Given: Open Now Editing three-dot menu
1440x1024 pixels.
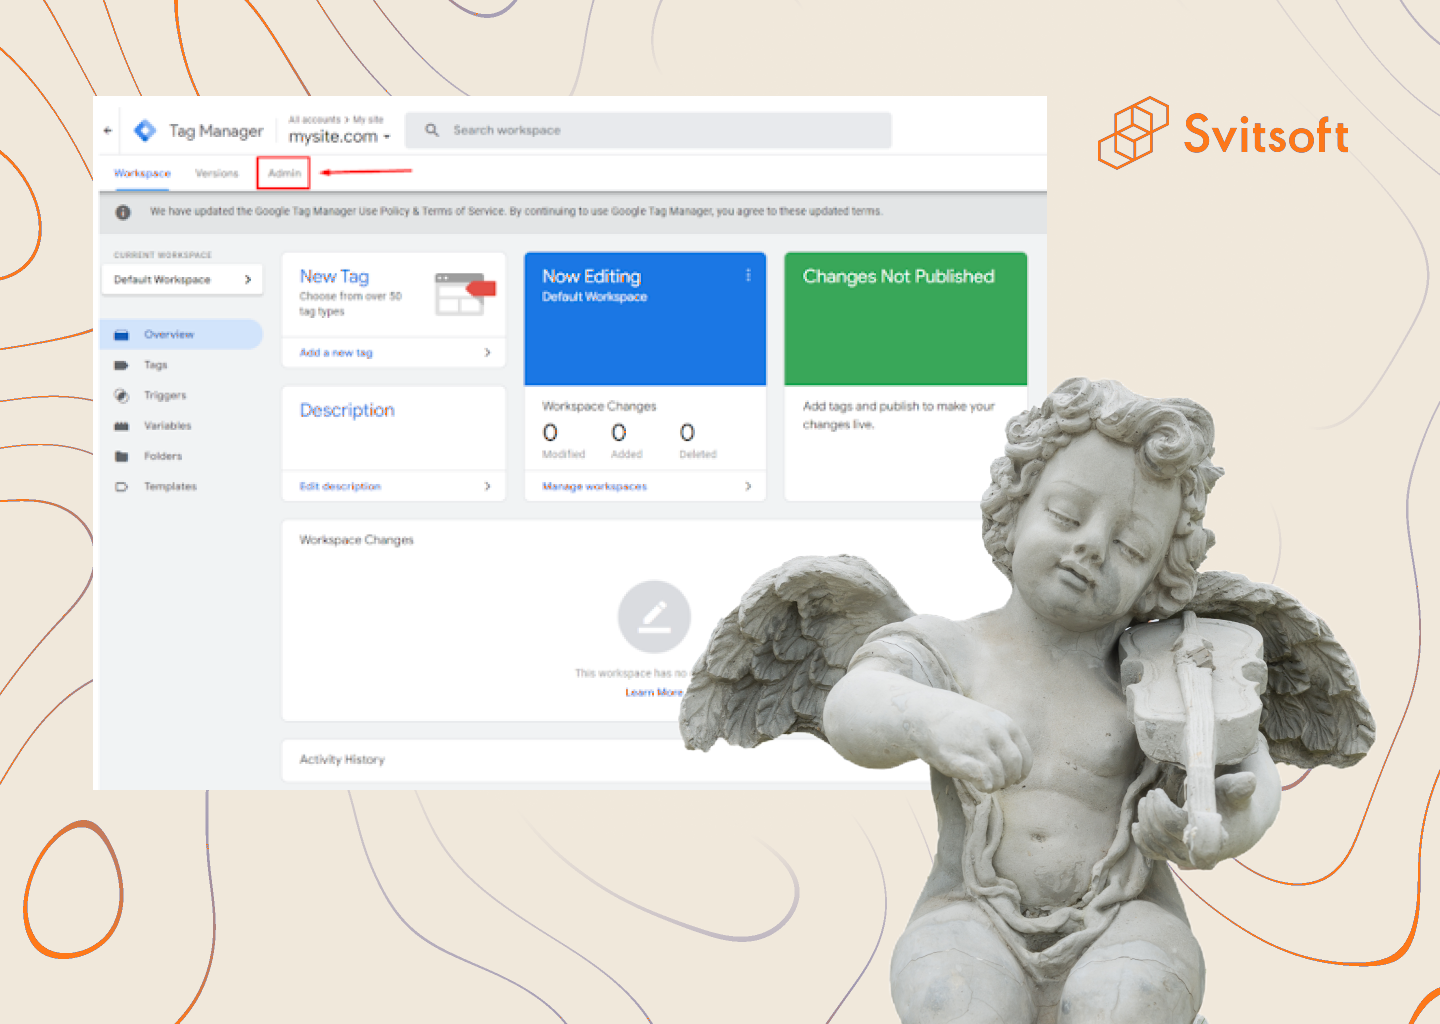Looking at the screenshot, I should [748, 275].
